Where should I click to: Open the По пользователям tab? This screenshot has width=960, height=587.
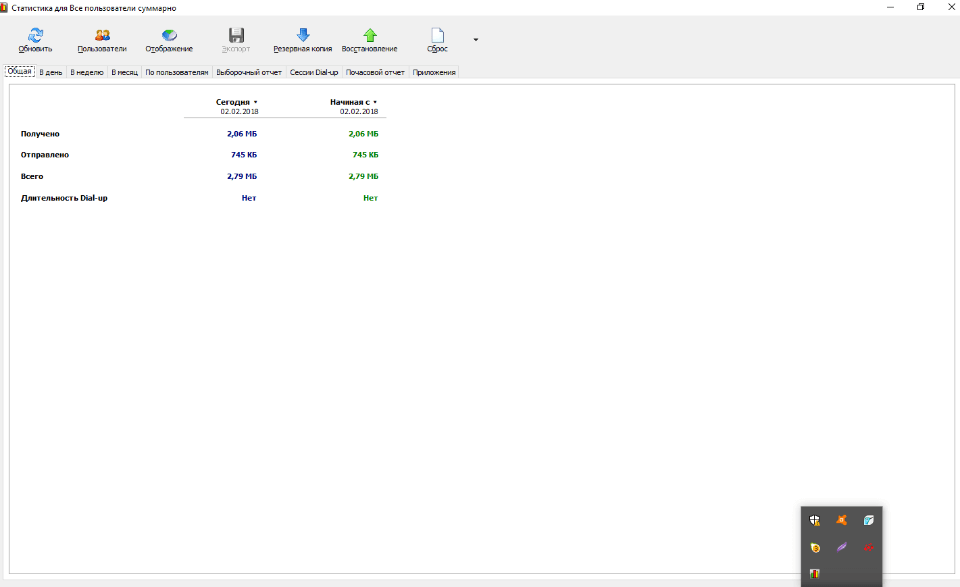[x=177, y=72]
